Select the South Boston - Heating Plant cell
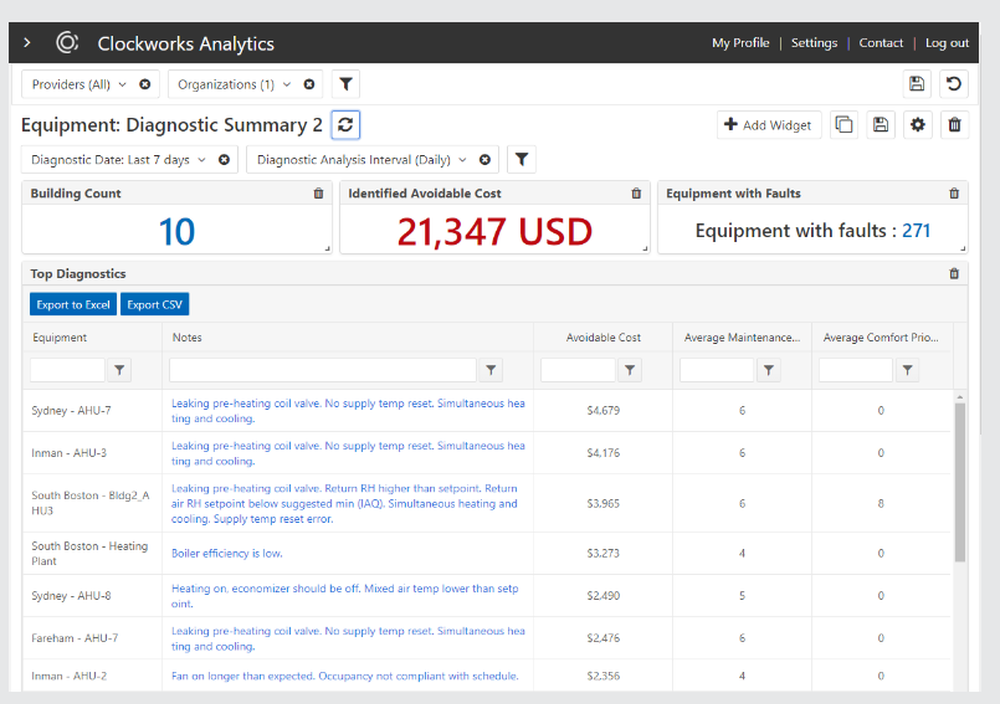The image size is (1000, 704). (x=90, y=554)
